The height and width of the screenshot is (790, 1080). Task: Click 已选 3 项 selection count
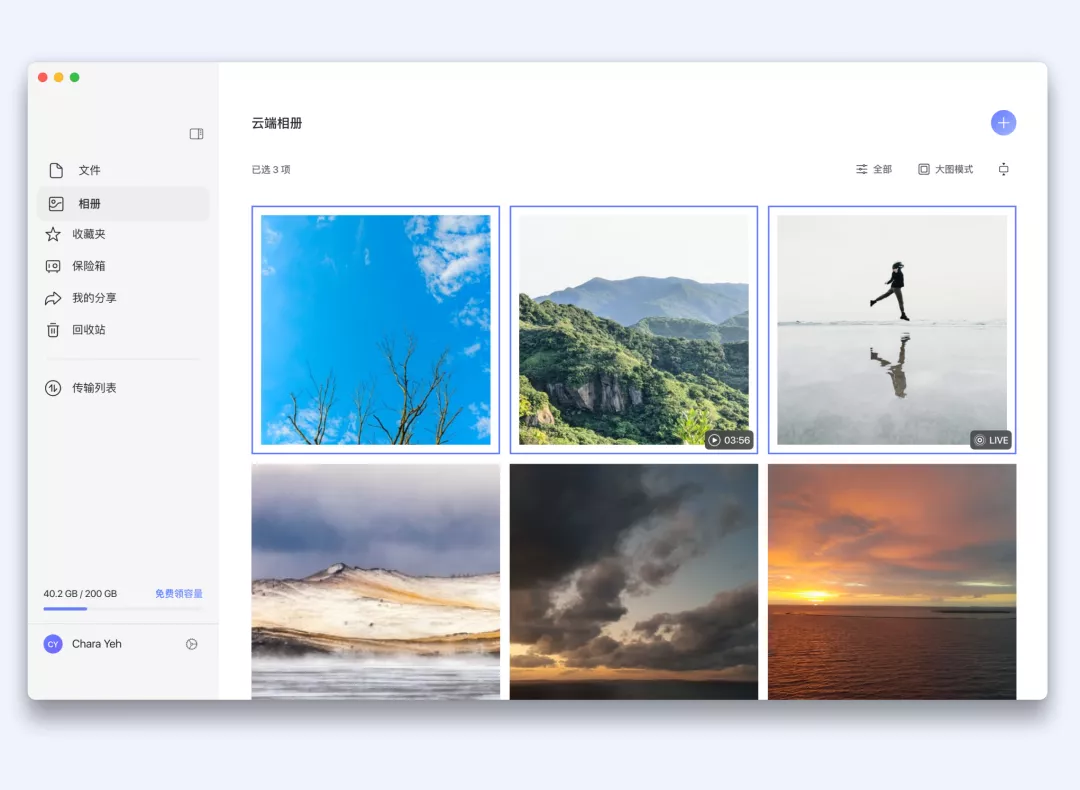pos(271,169)
